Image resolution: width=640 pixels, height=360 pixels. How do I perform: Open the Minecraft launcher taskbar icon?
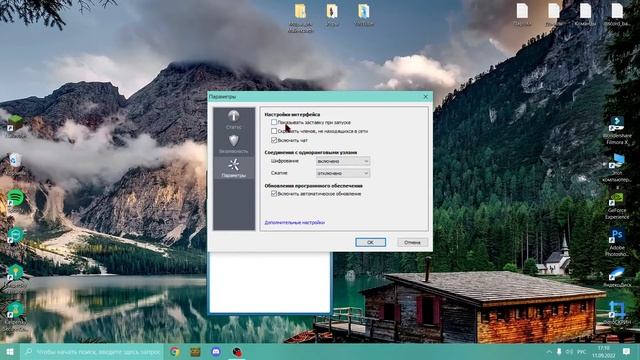coord(195,351)
